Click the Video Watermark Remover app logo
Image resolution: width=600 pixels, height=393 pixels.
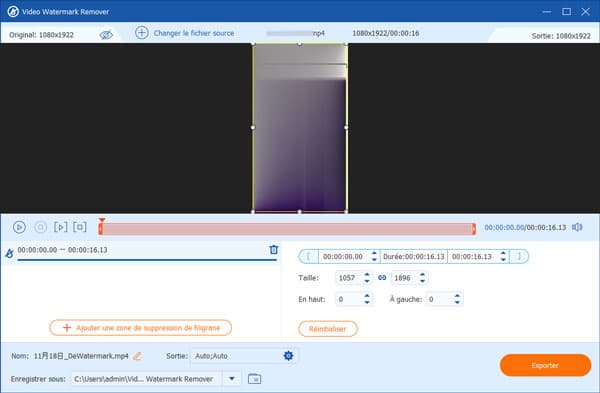pyautogui.click(x=13, y=11)
